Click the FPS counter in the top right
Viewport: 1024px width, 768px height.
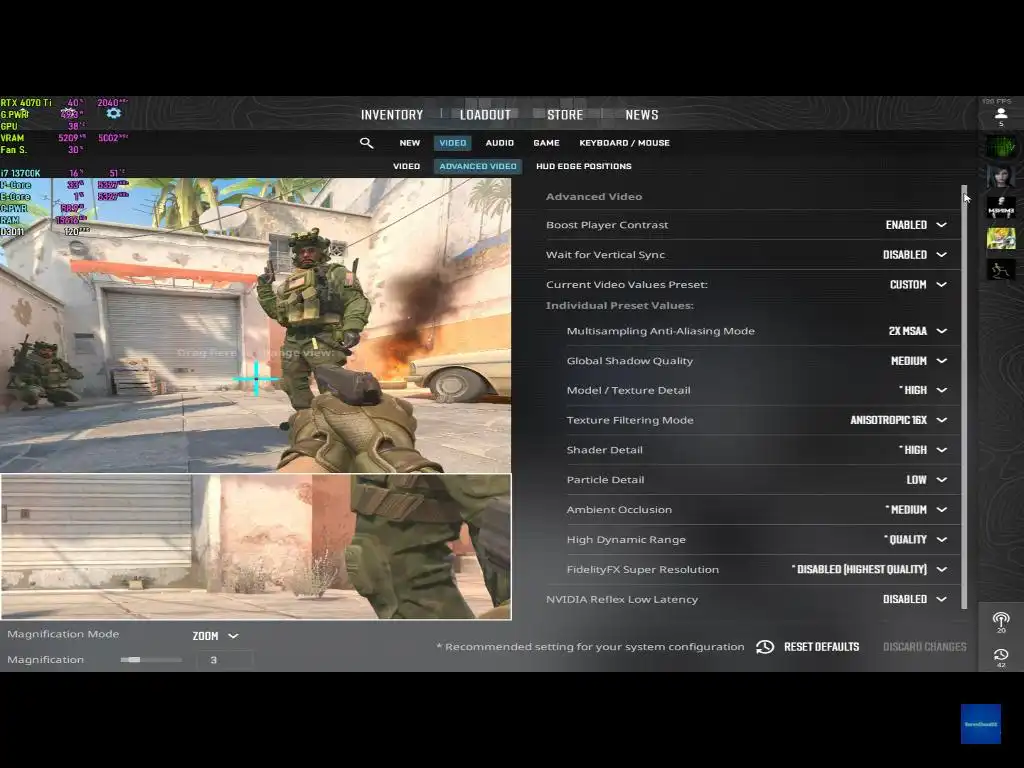pyautogui.click(x=997, y=101)
